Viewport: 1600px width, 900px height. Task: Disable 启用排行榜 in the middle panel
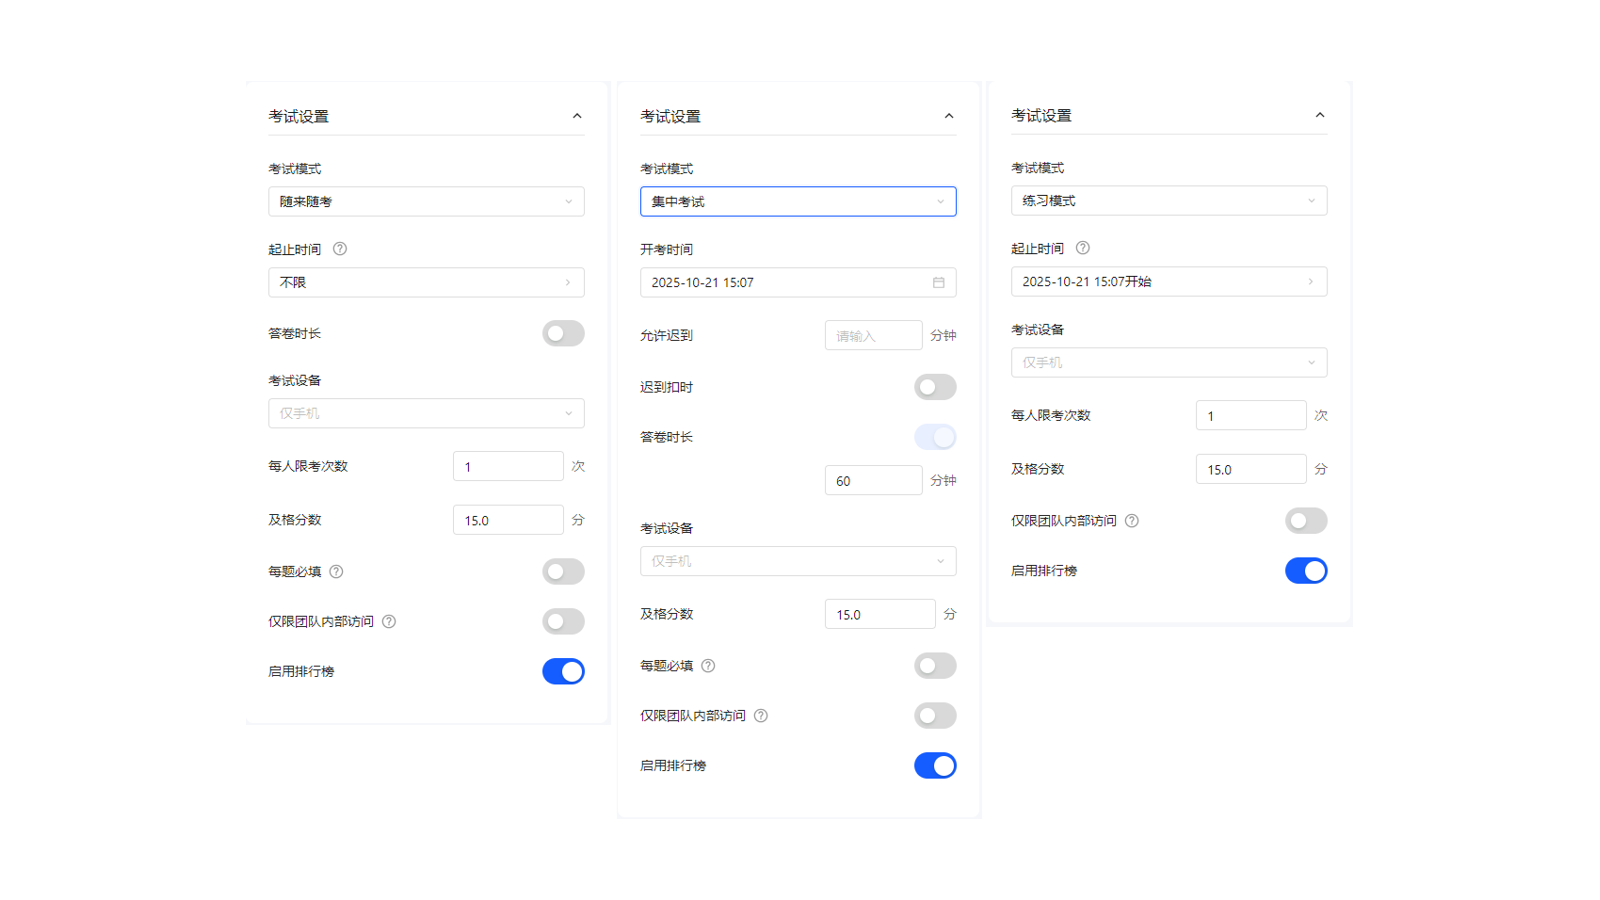pyautogui.click(x=935, y=765)
